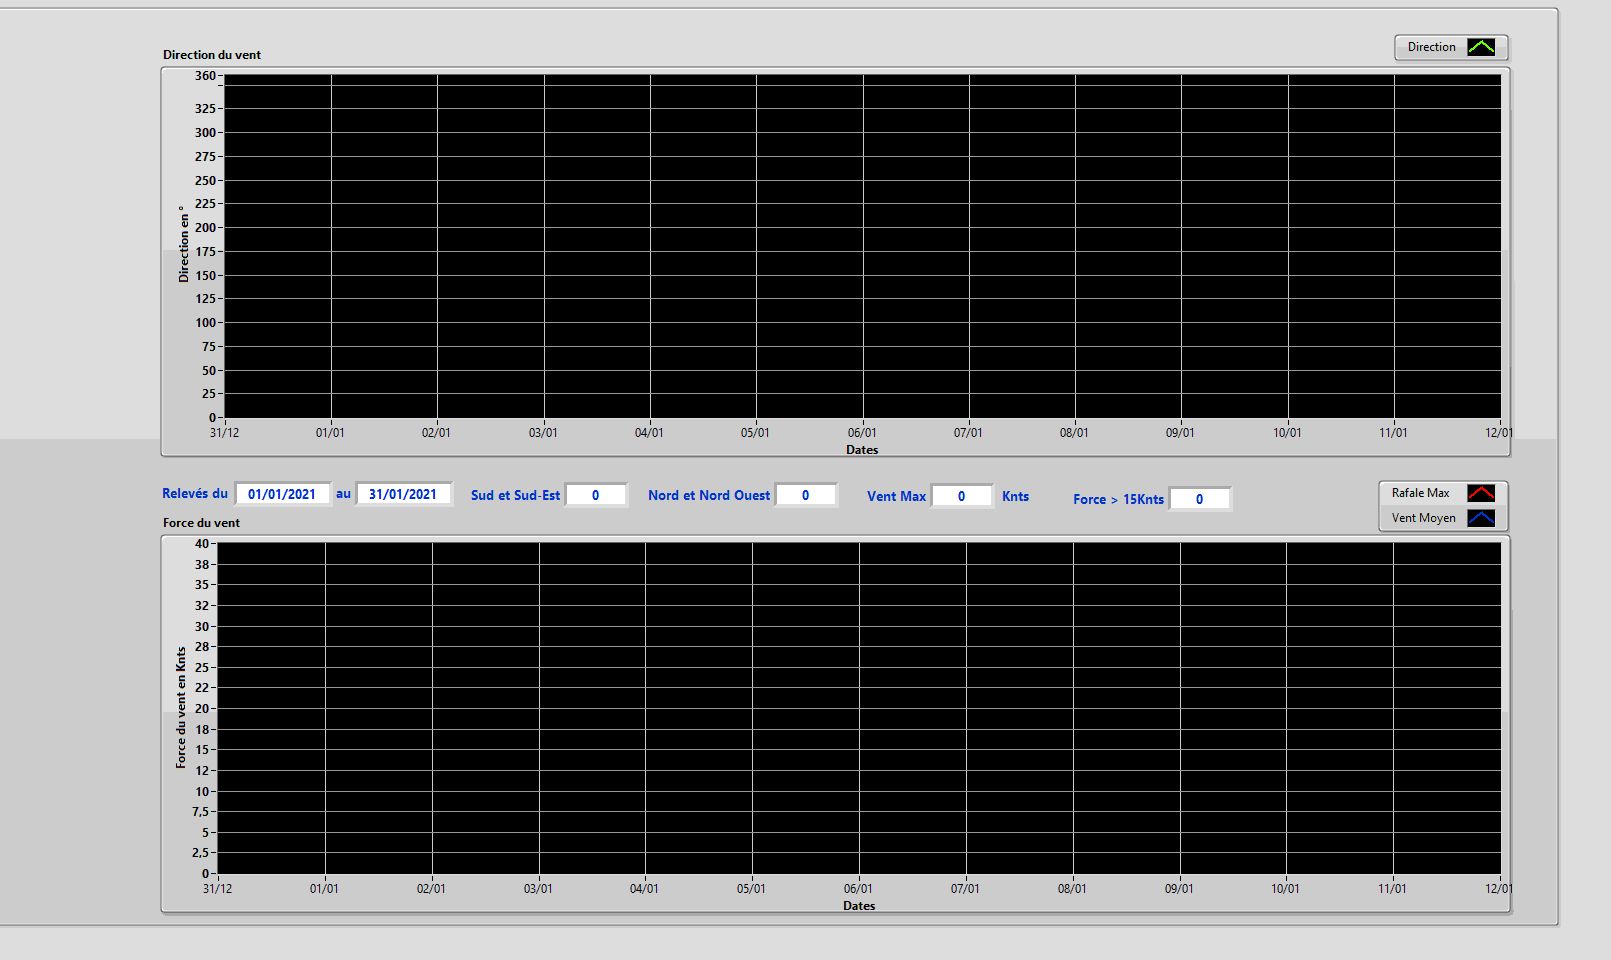Click the "Direction" legend label text

click(x=1431, y=47)
